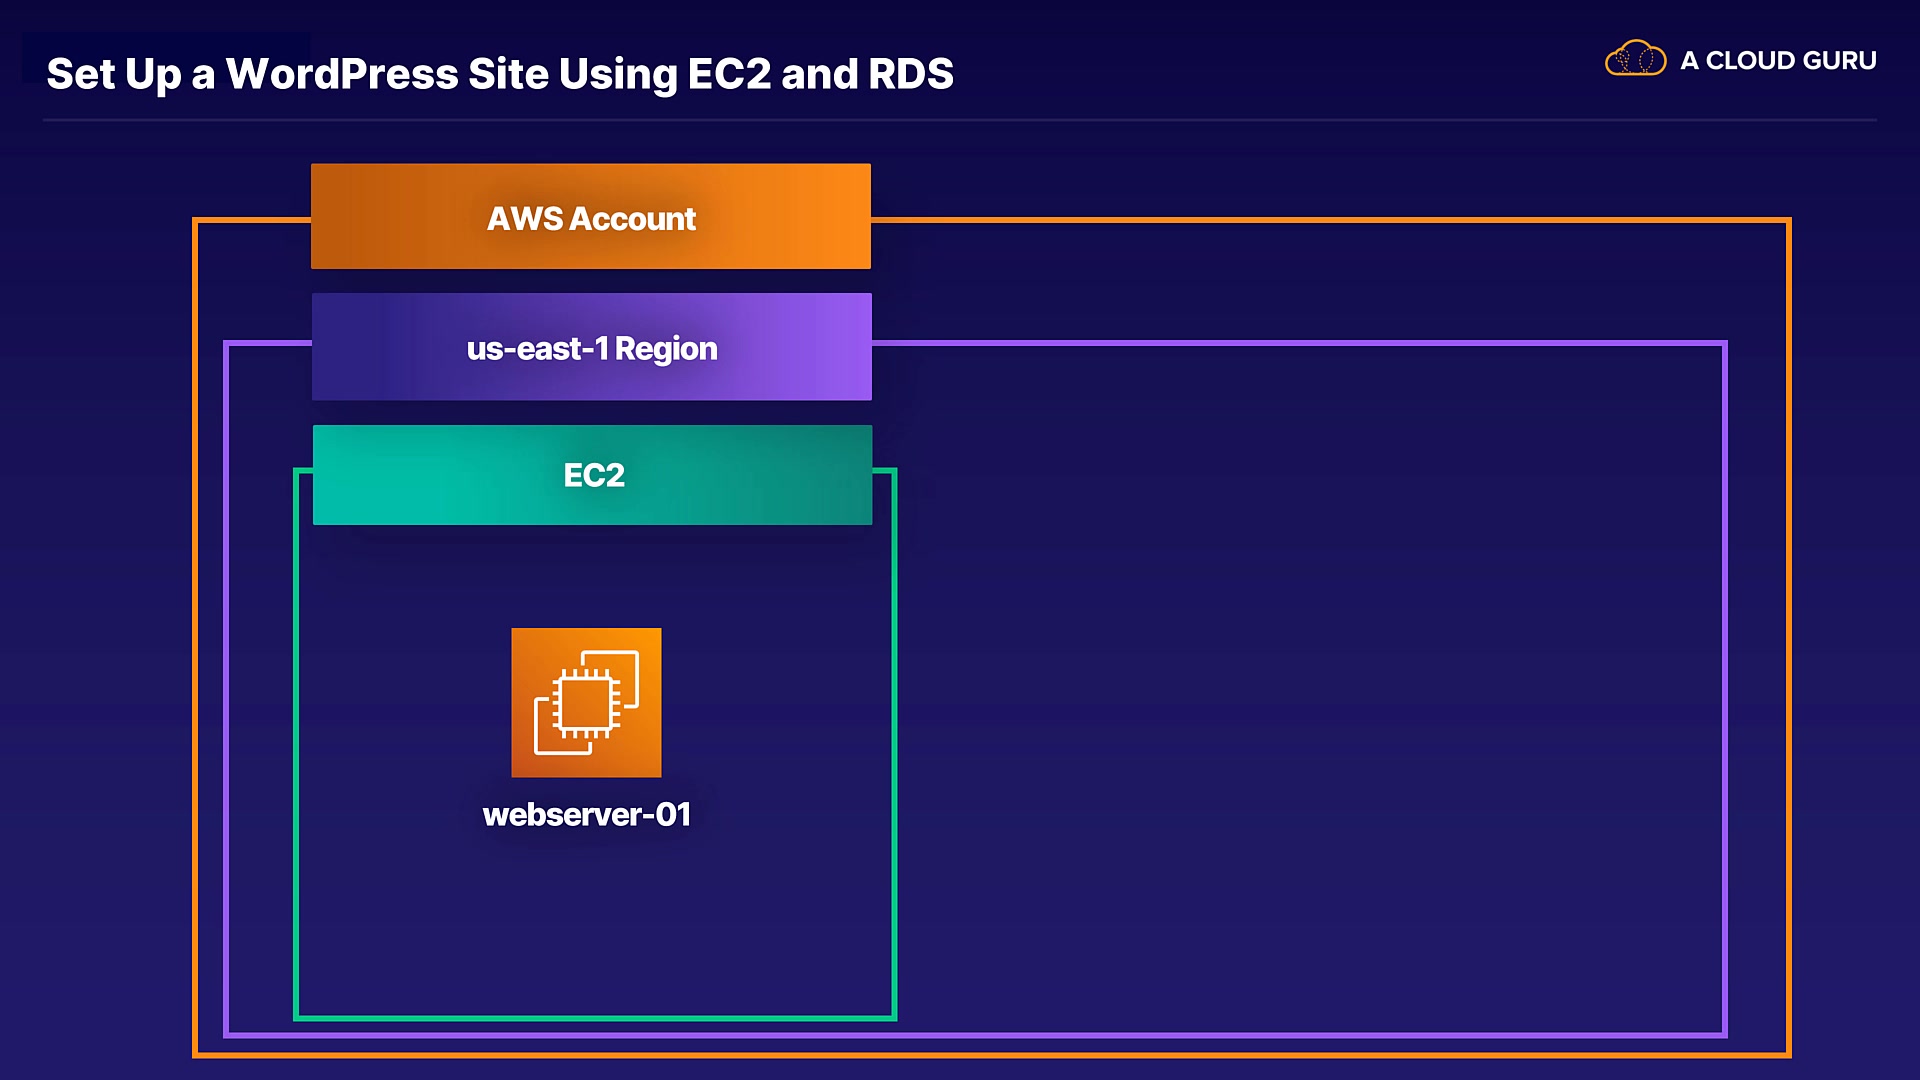The image size is (1920, 1080).
Task: Click EC2 in the slide title heading
Action: click(x=730, y=74)
